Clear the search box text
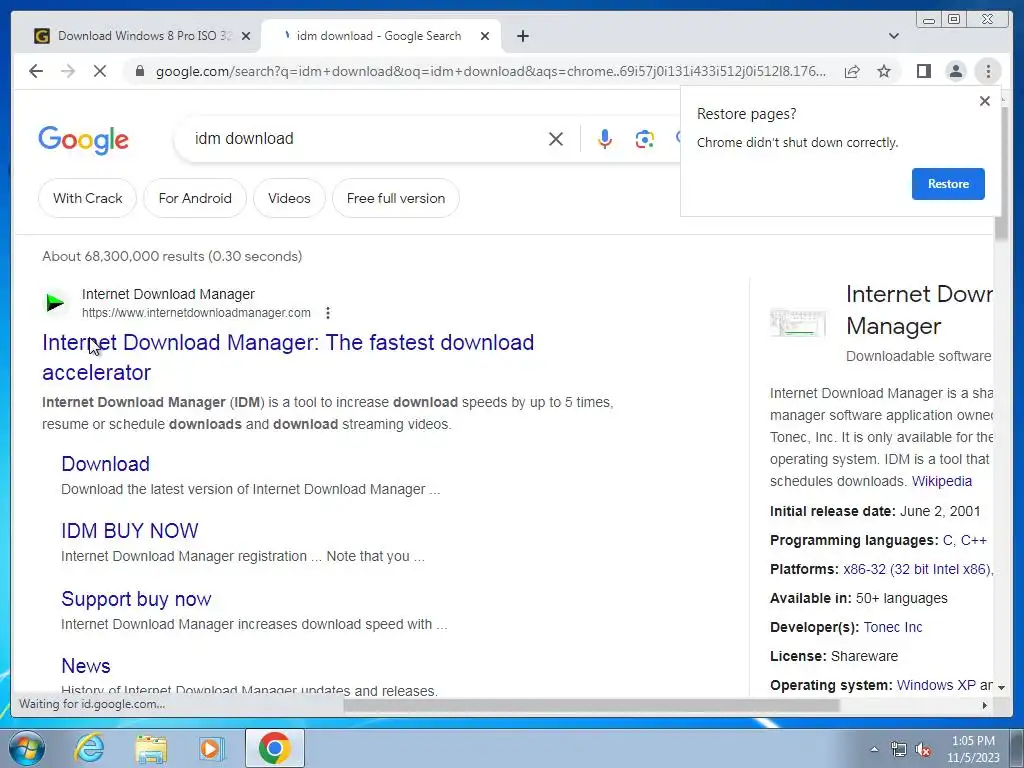The image size is (1024, 768). [556, 138]
